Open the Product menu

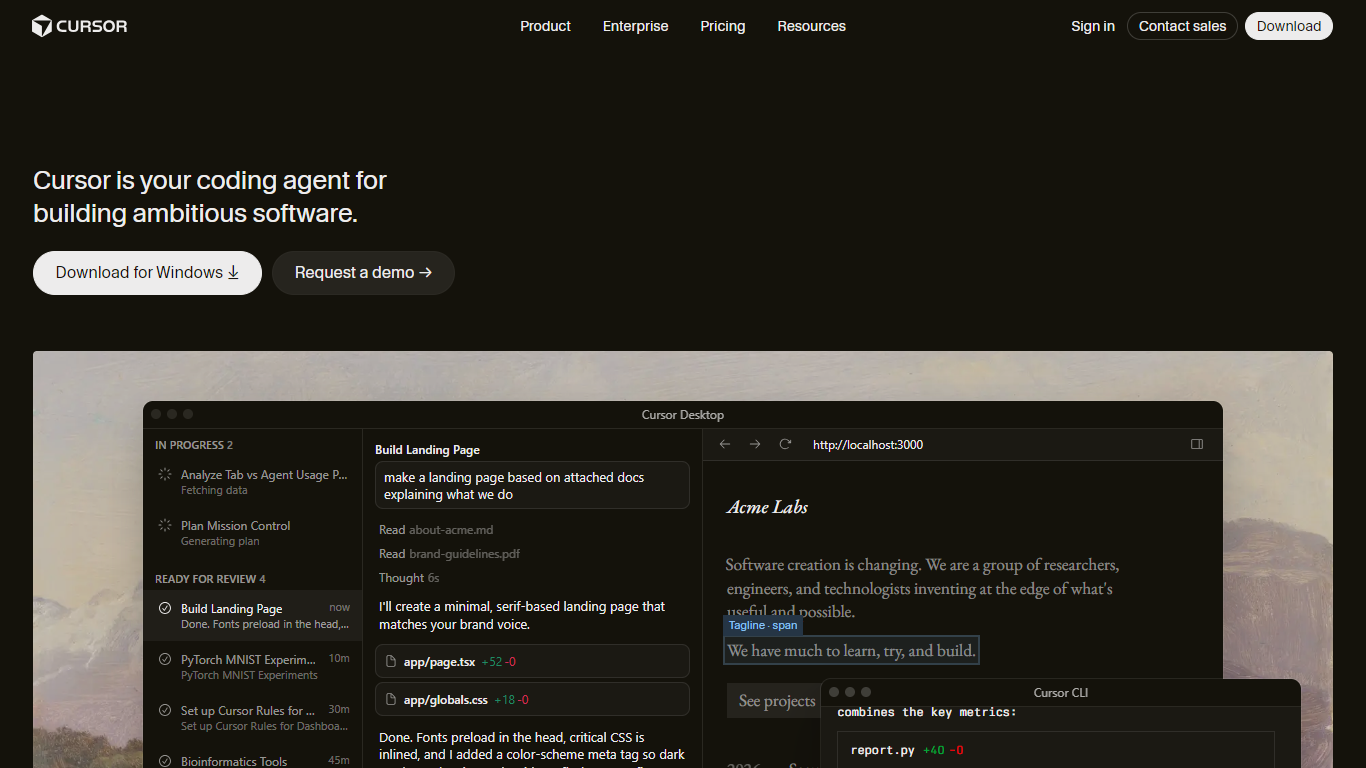[545, 26]
